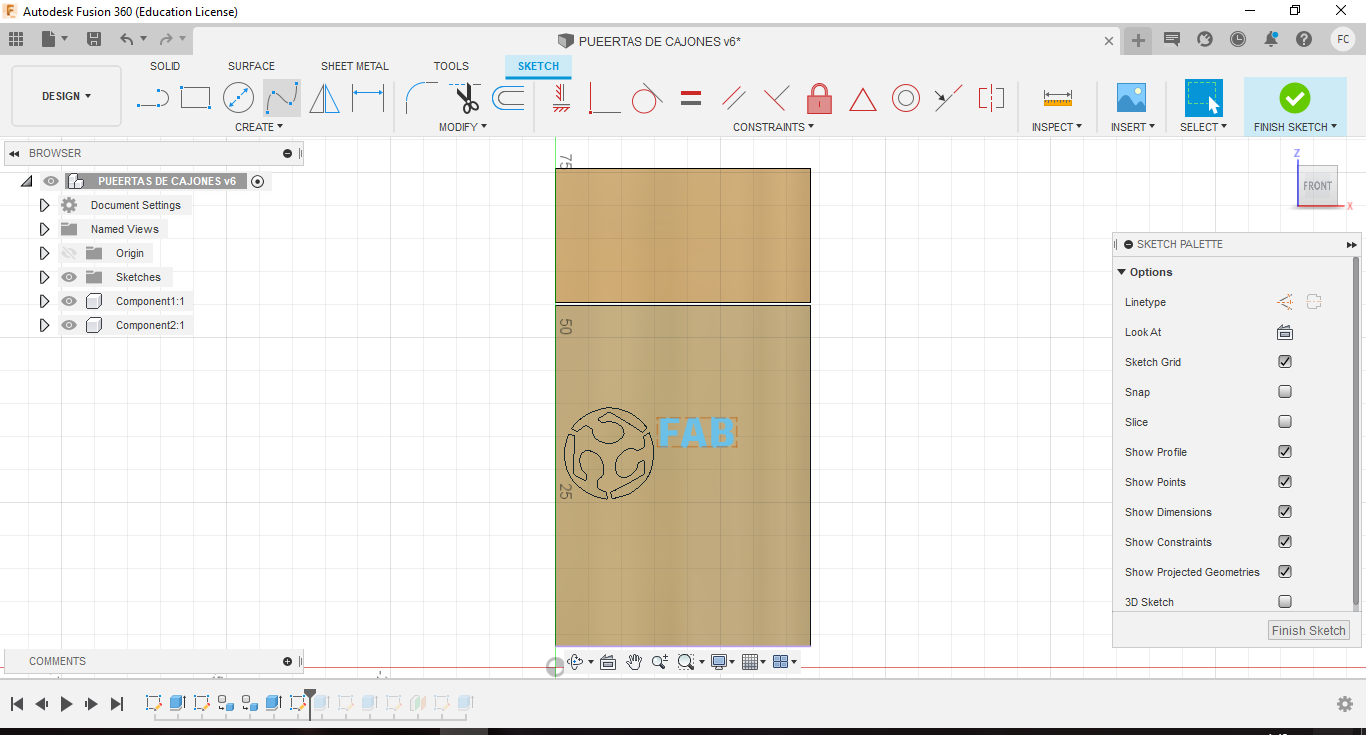The image size is (1366, 735).
Task: Select the Fillet tool in Modify
Action: tap(421, 98)
